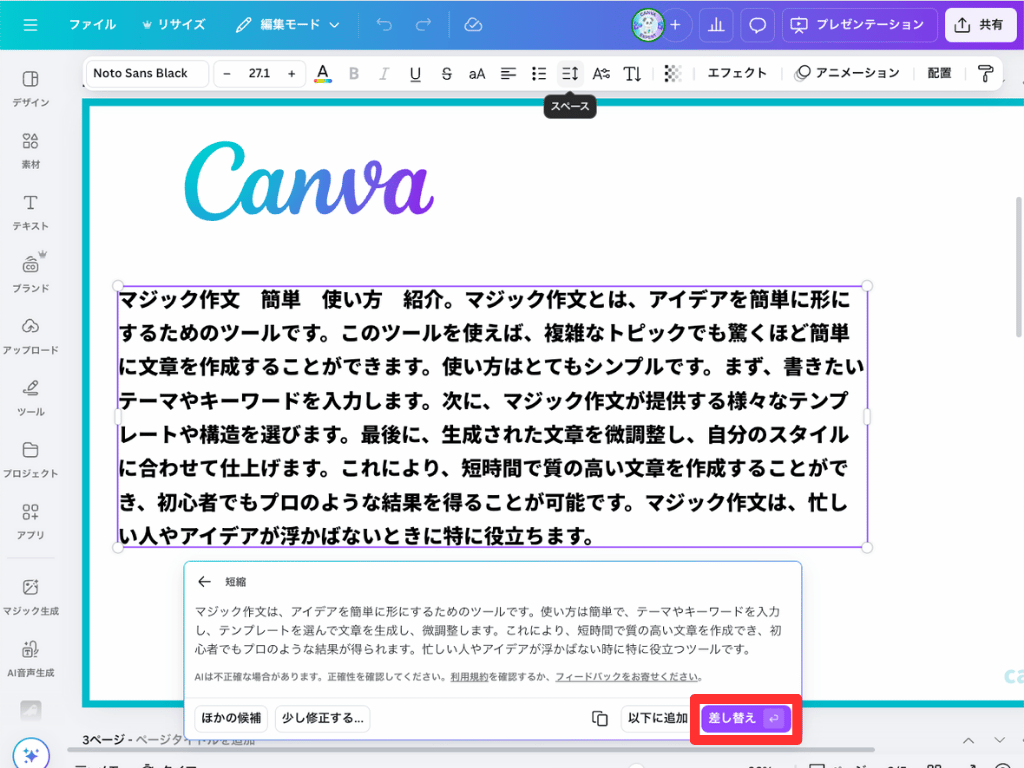Open the ツール sidebar tab
This screenshot has height=768, width=1024.
point(30,398)
